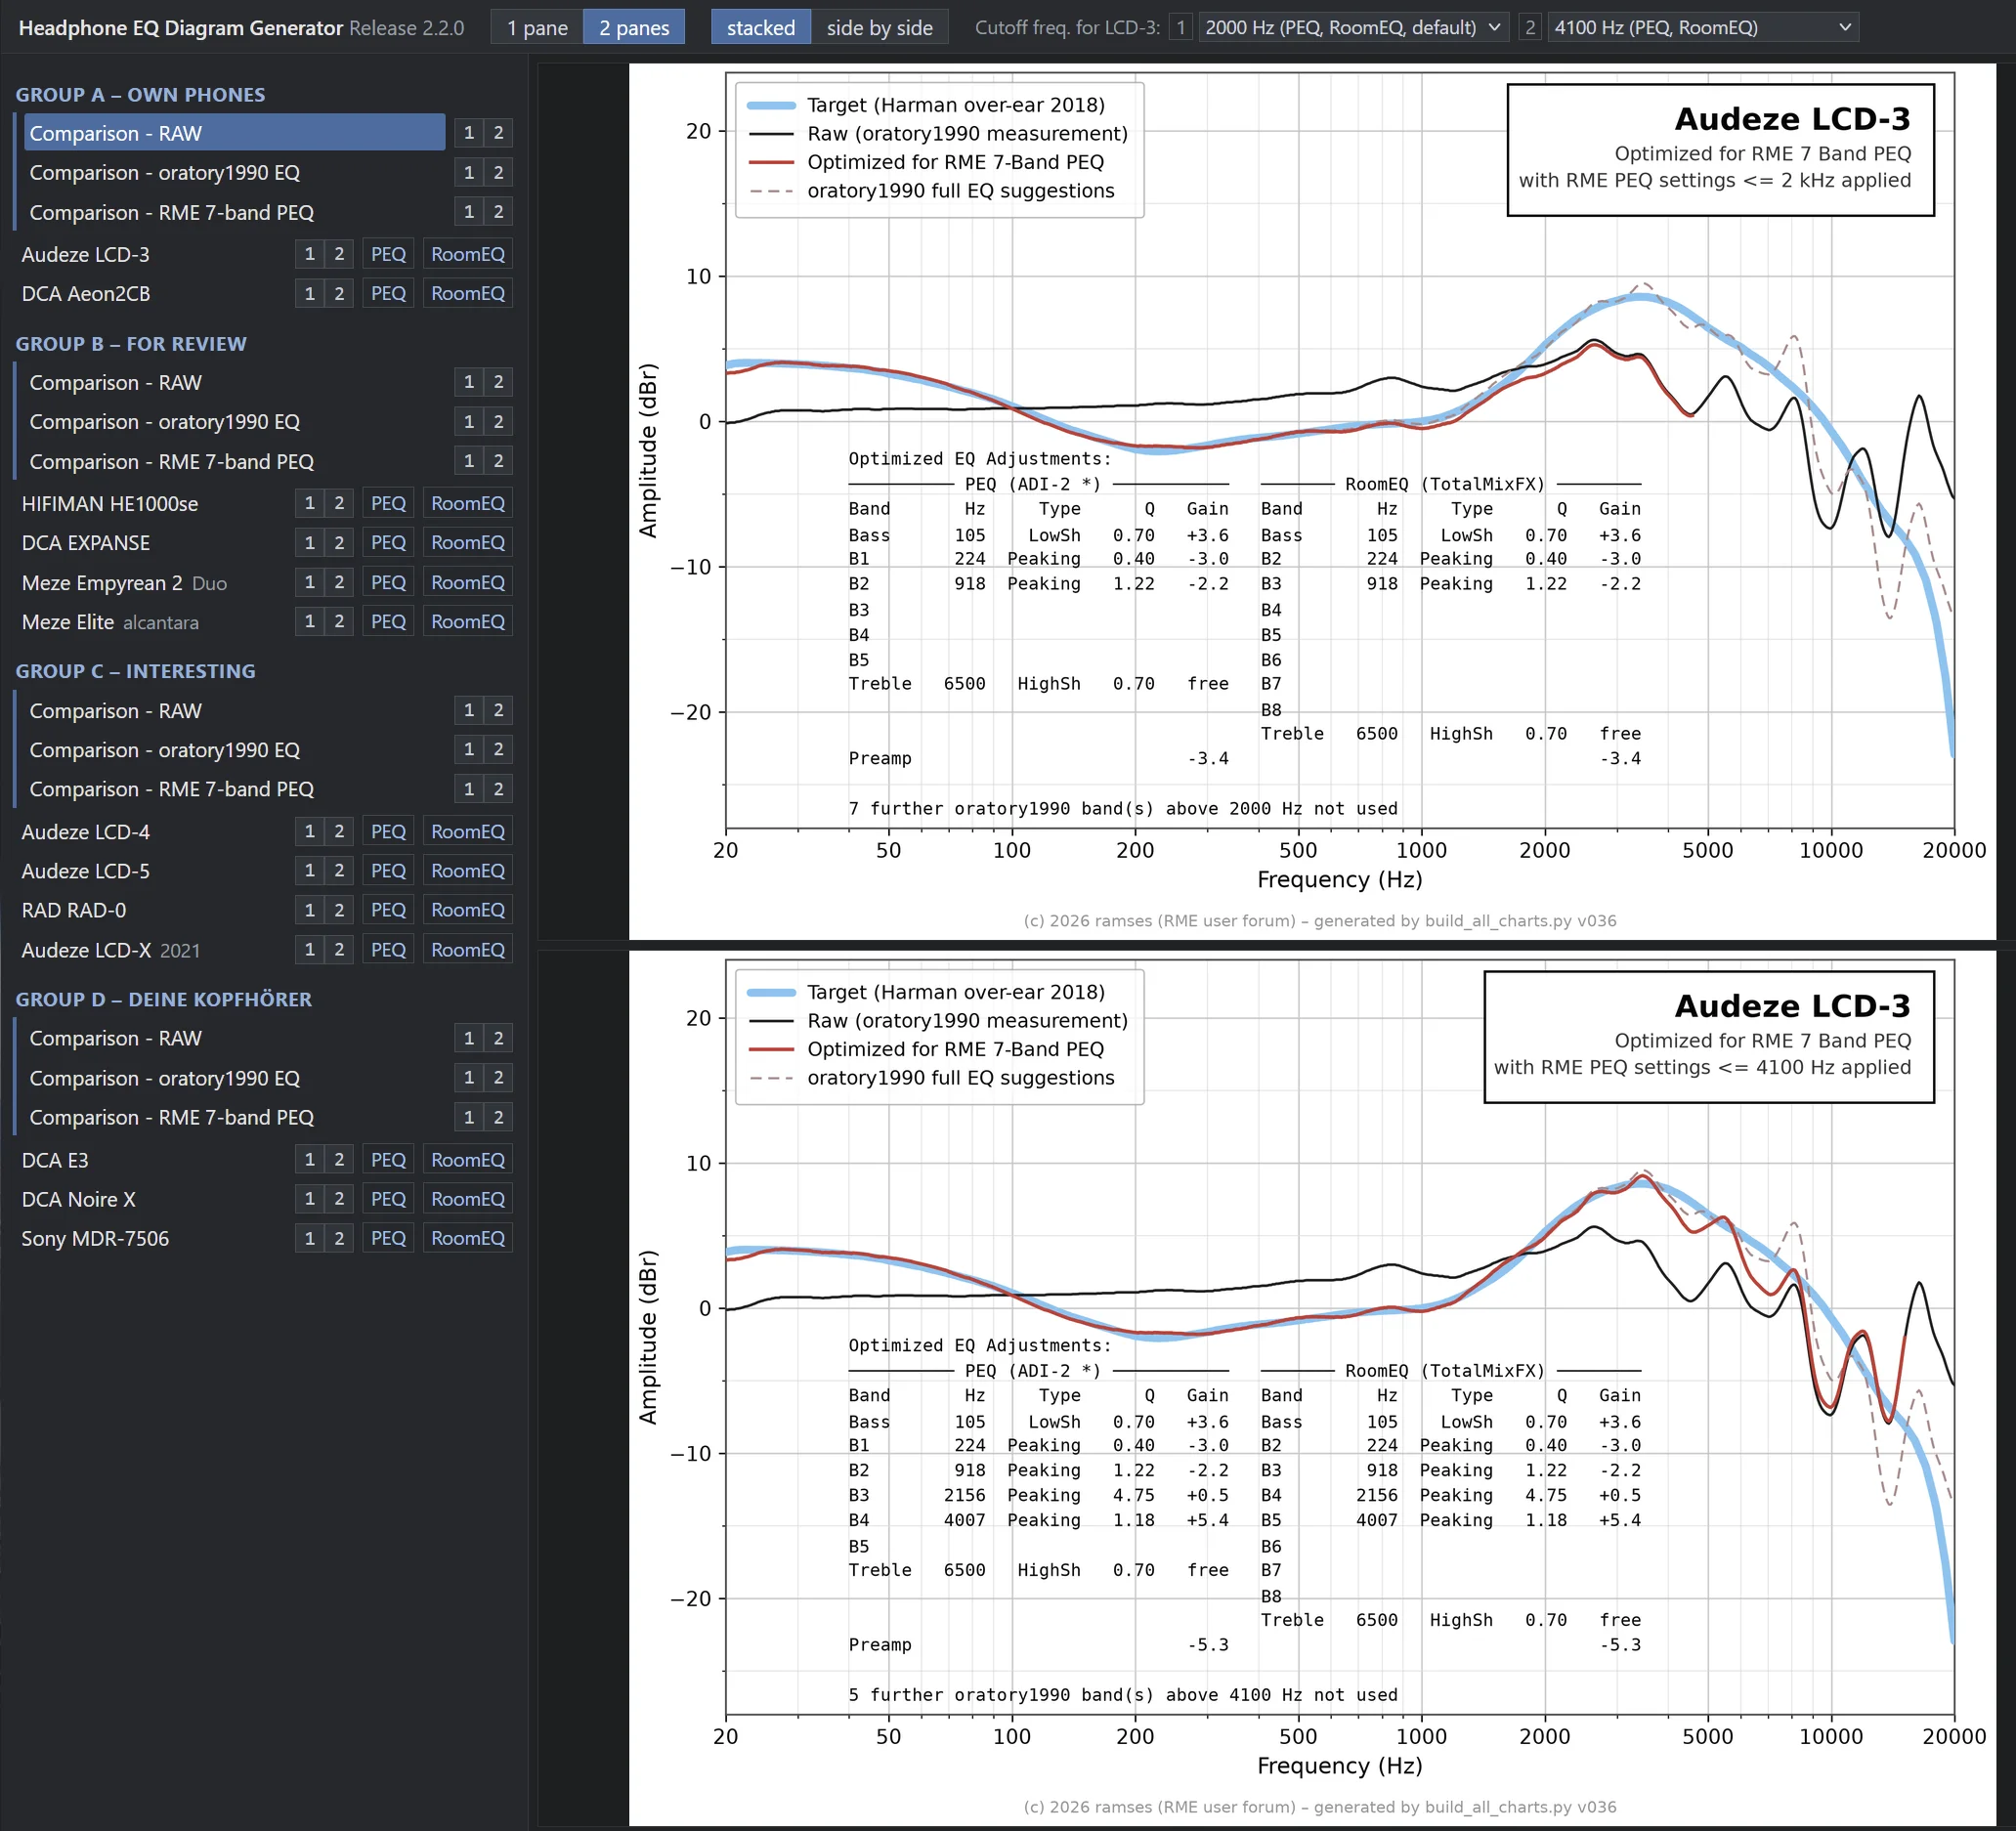Open RoomEQ link for DCA Noire X
2016x1831 pixels.
tap(468, 1199)
